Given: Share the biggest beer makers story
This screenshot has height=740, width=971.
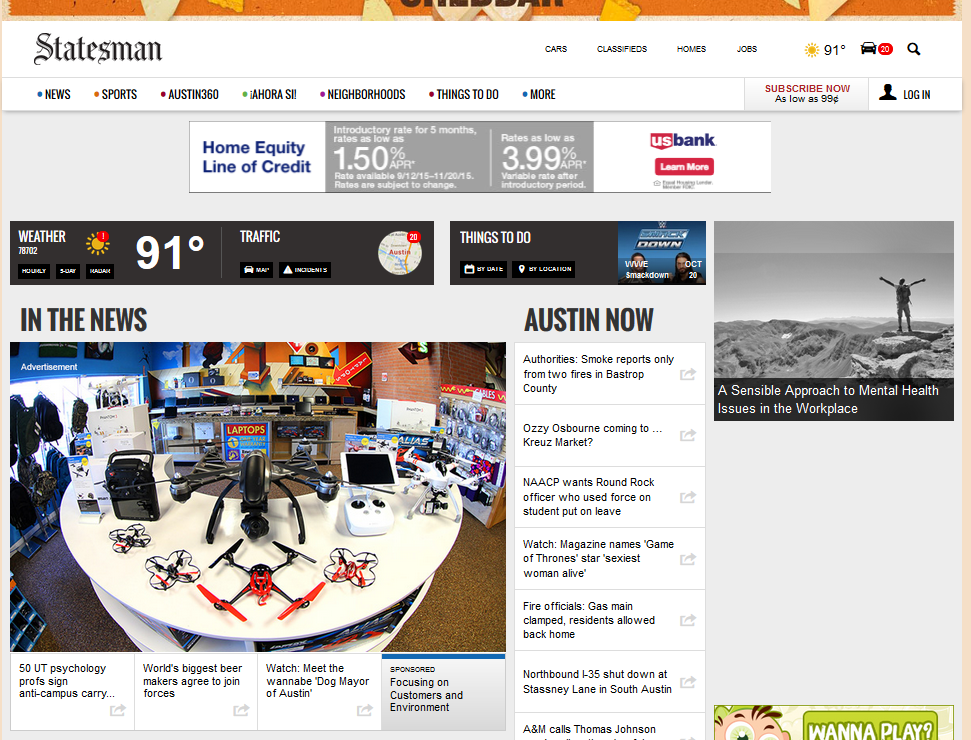Looking at the screenshot, I should pyautogui.click(x=242, y=710).
